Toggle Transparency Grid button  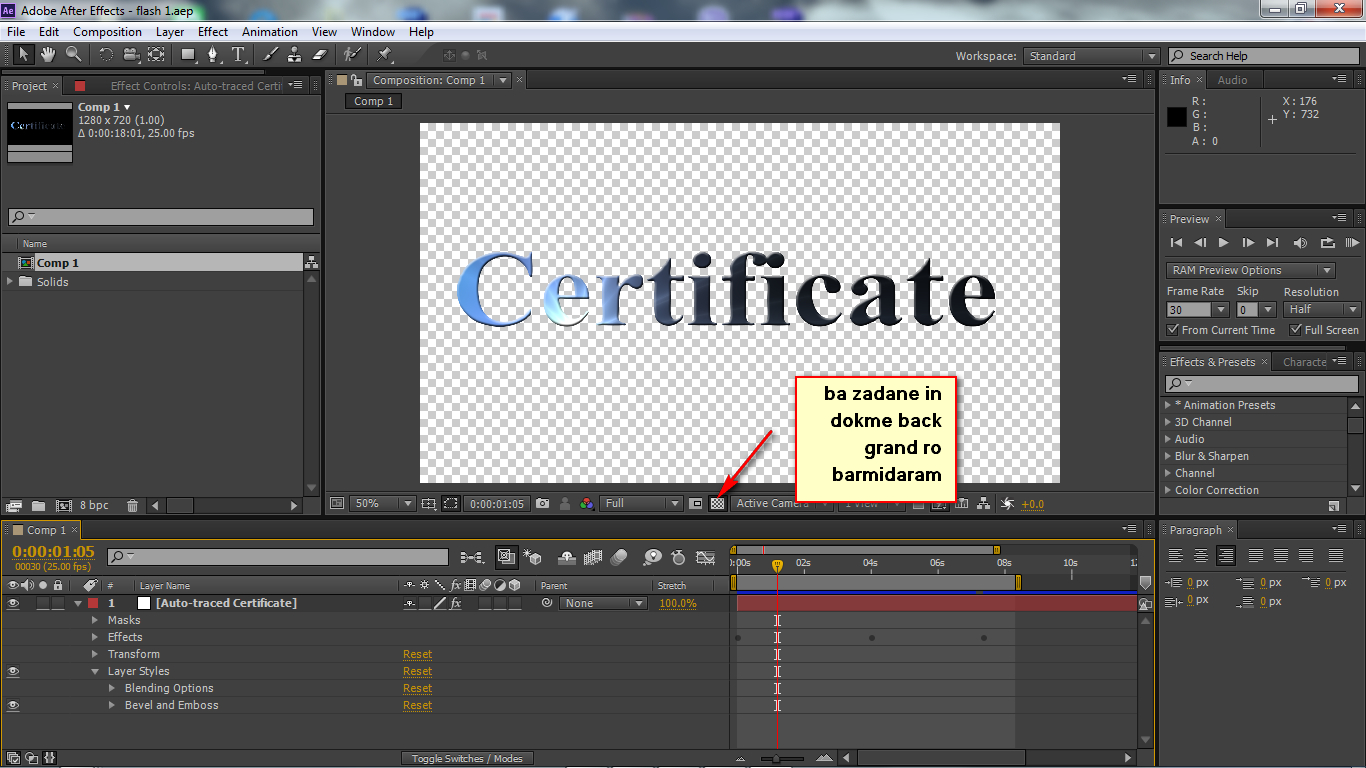pyautogui.click(x=717, y=504)
